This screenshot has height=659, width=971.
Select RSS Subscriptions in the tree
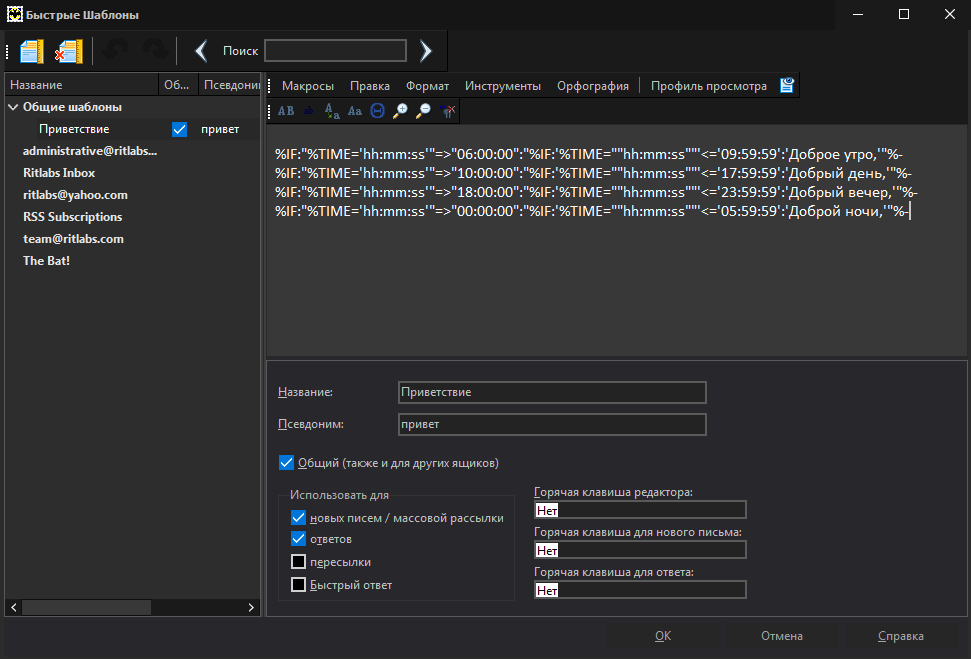(72, 217)
